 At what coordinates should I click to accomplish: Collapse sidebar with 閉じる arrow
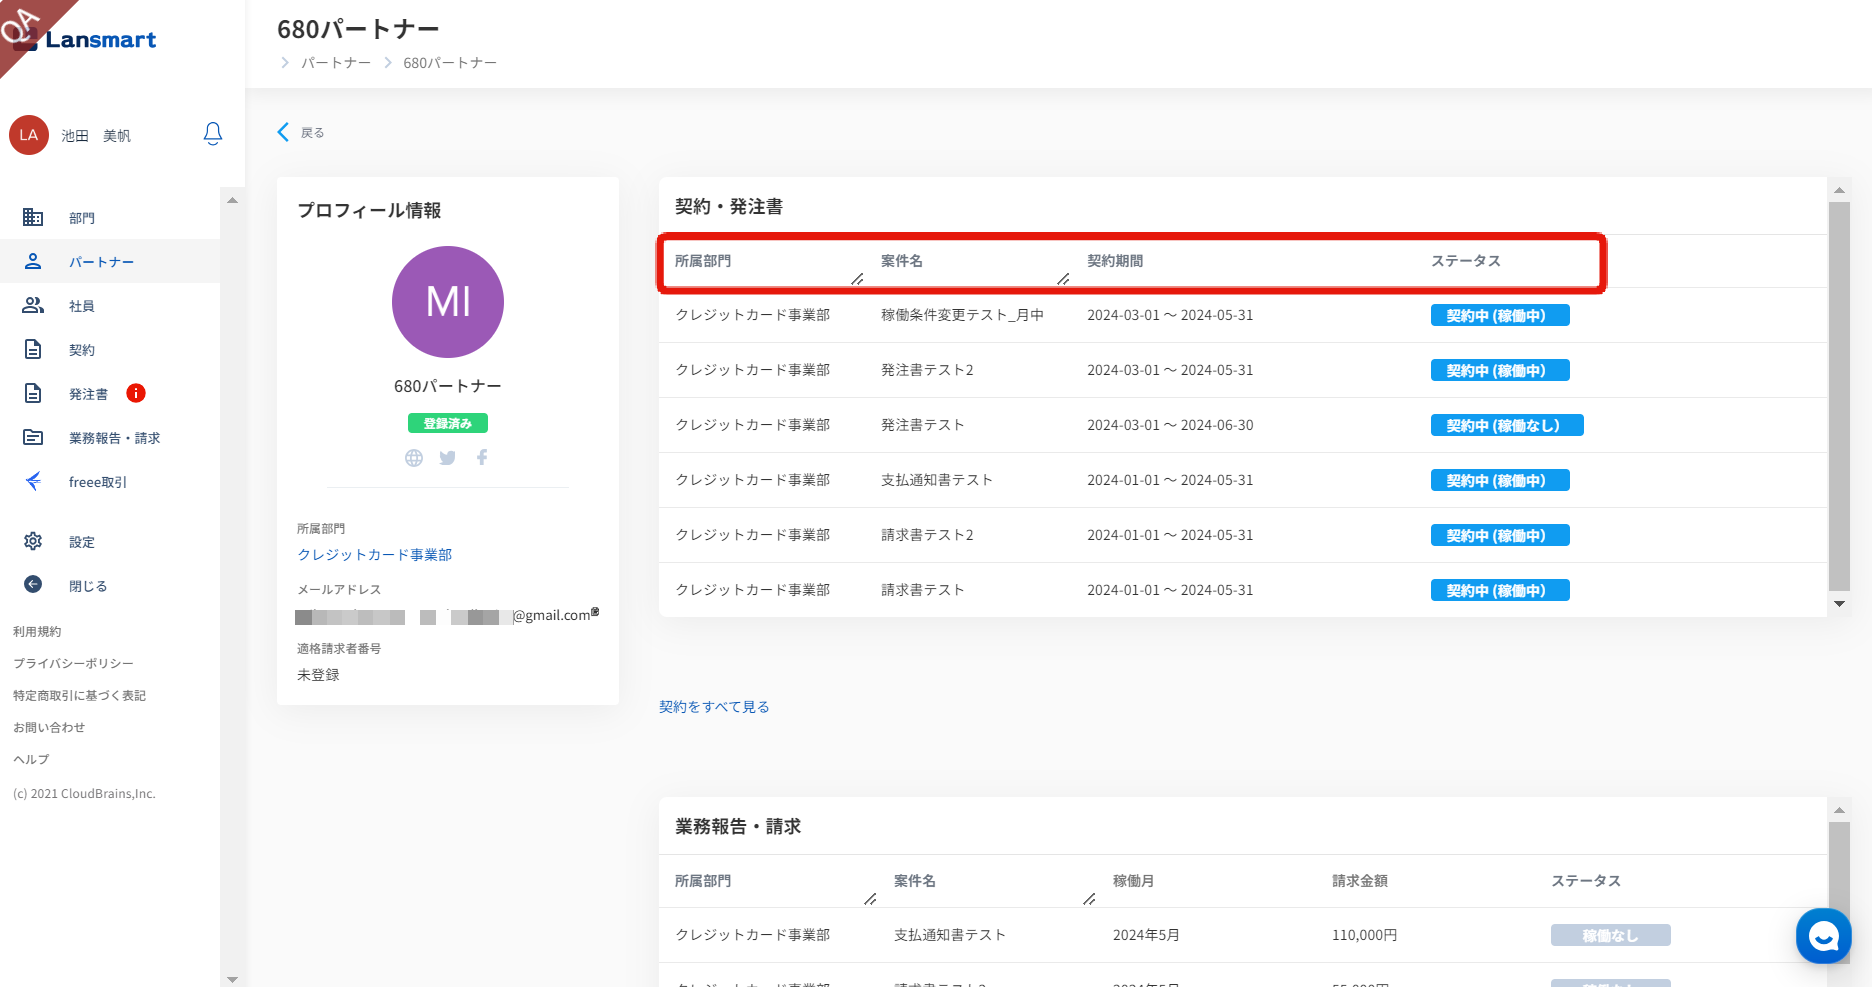33,585
